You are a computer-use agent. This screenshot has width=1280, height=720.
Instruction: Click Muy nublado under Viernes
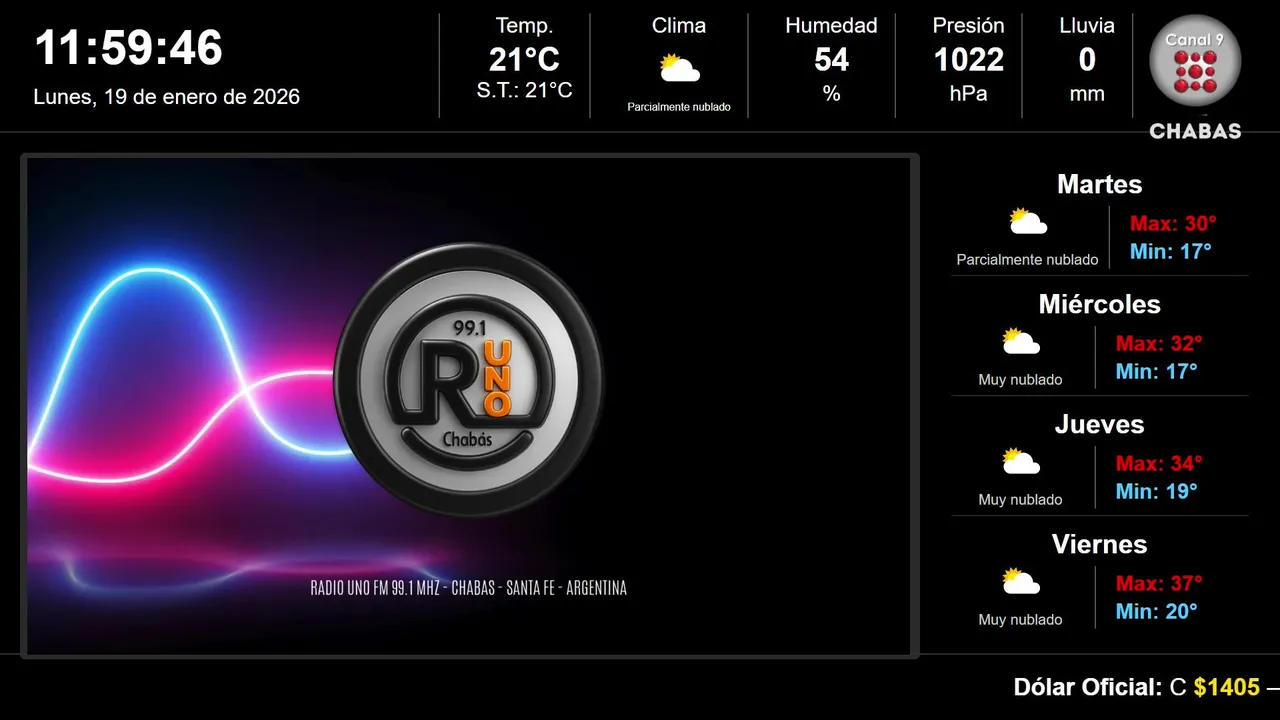1020,620
